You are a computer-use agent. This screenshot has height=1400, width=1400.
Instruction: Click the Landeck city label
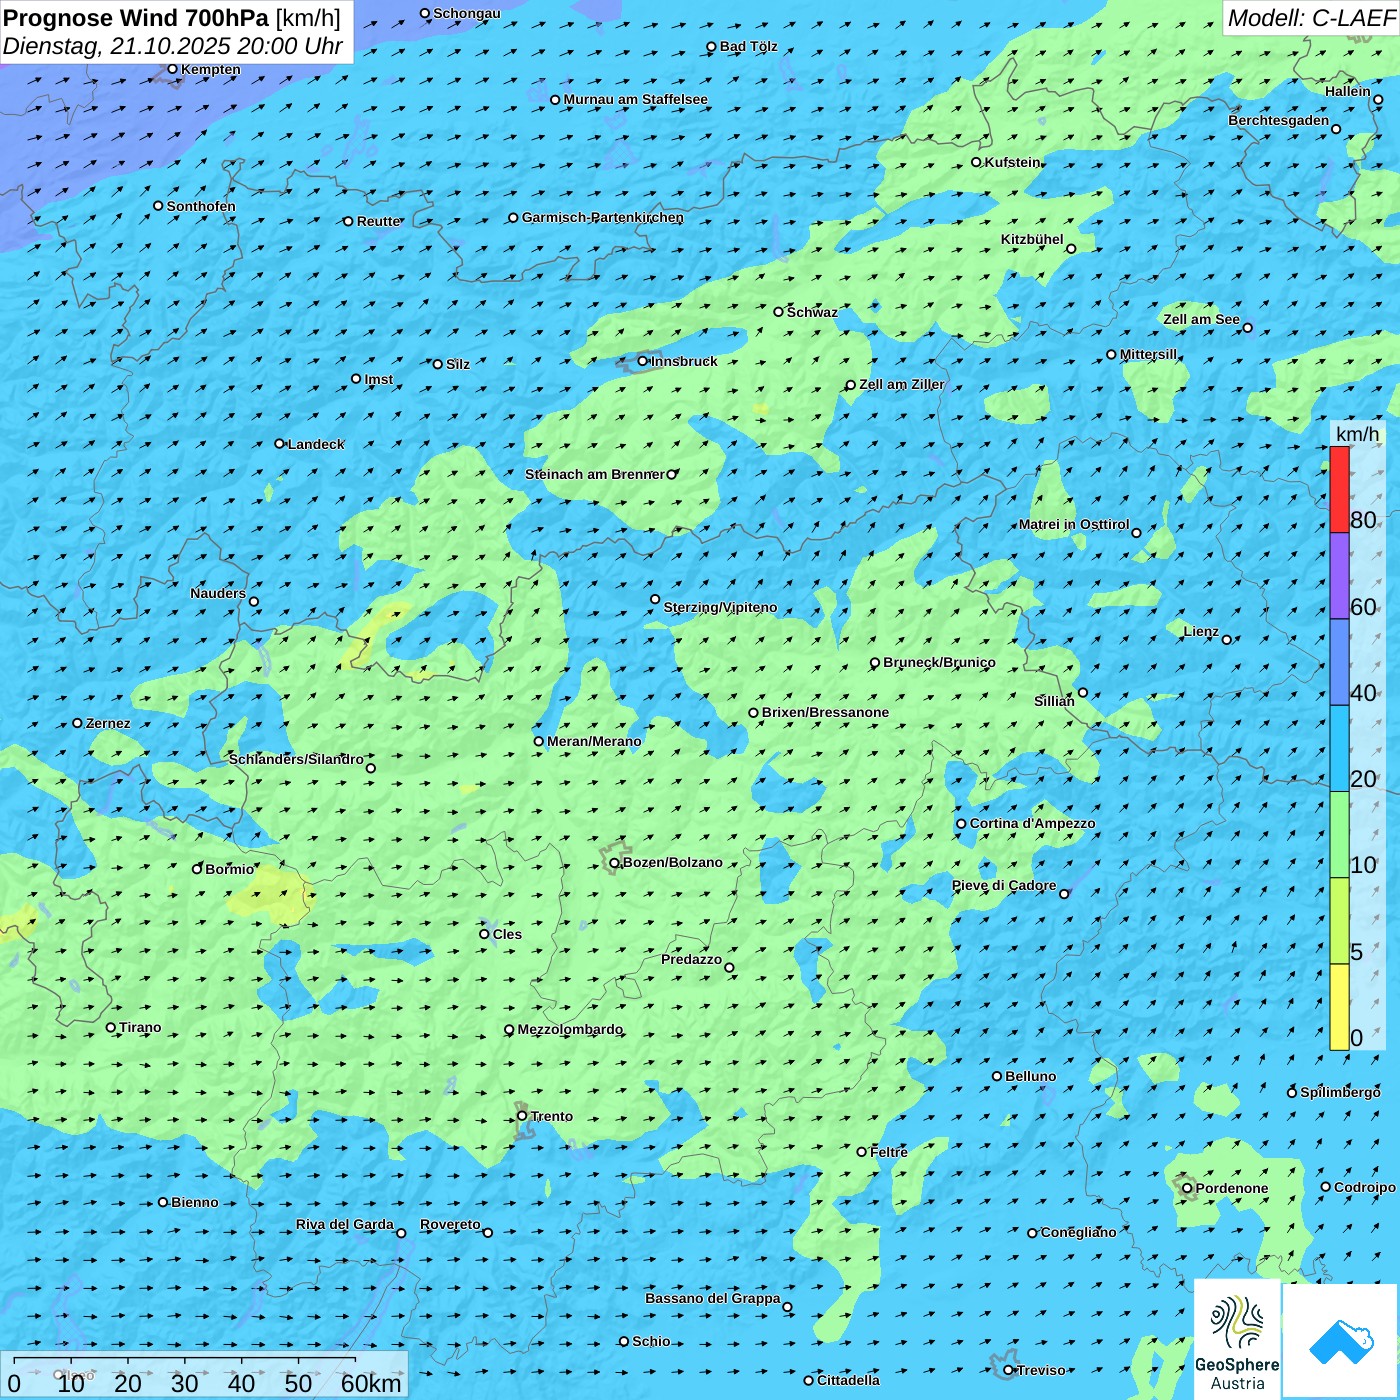click(x=316, y=444)
